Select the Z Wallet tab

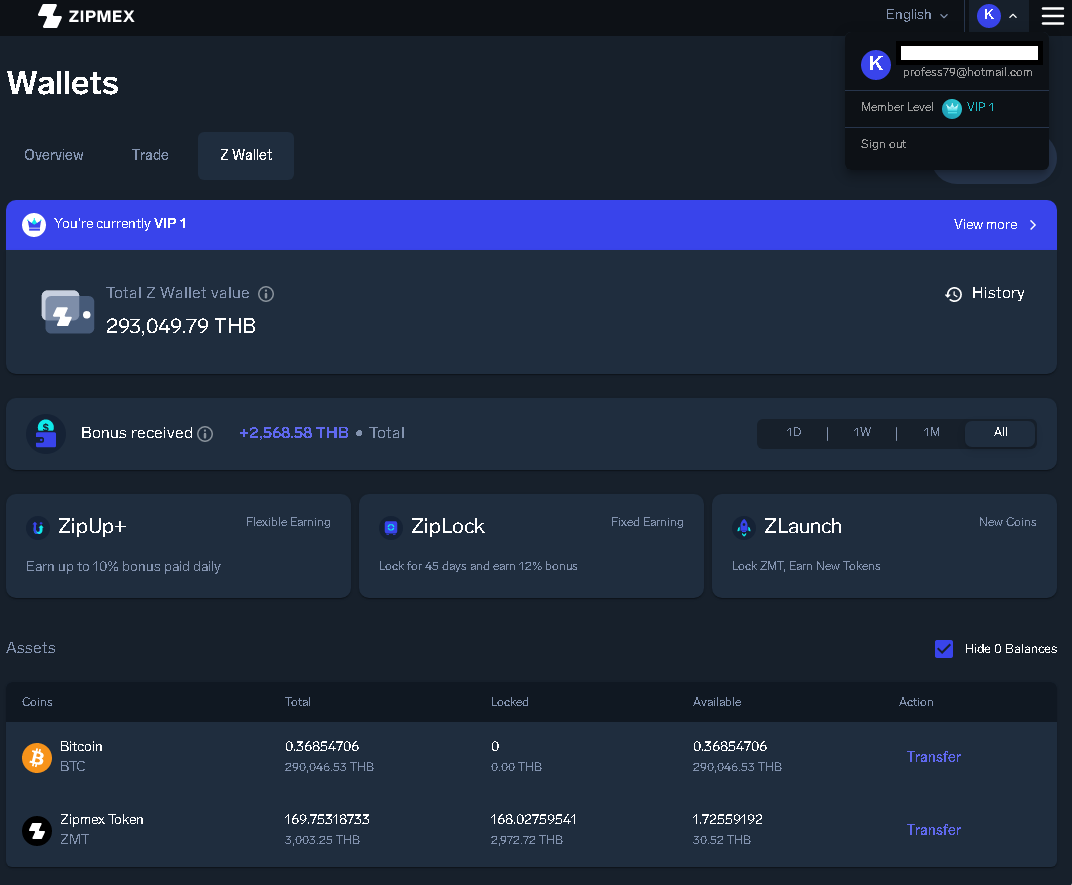(246, 156)
